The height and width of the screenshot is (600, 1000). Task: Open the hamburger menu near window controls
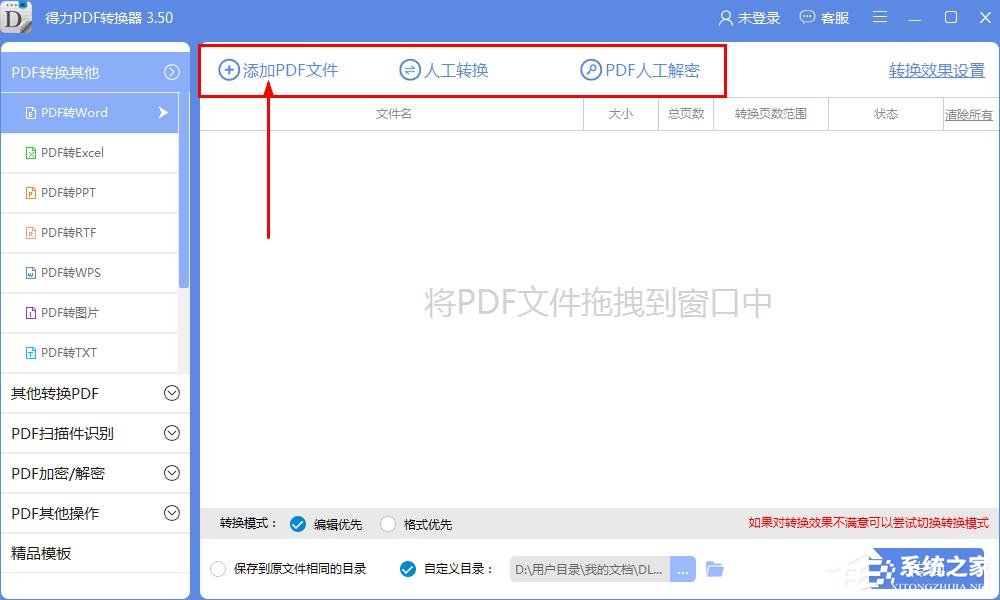879,17
